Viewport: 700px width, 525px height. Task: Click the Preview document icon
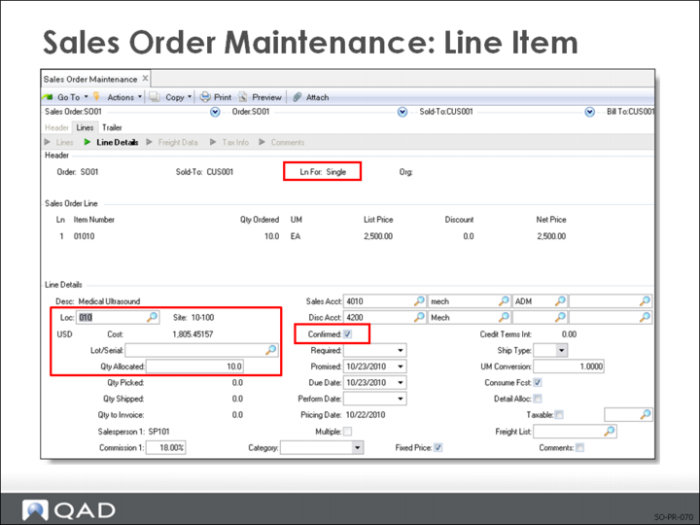click(x=243, y=97)
